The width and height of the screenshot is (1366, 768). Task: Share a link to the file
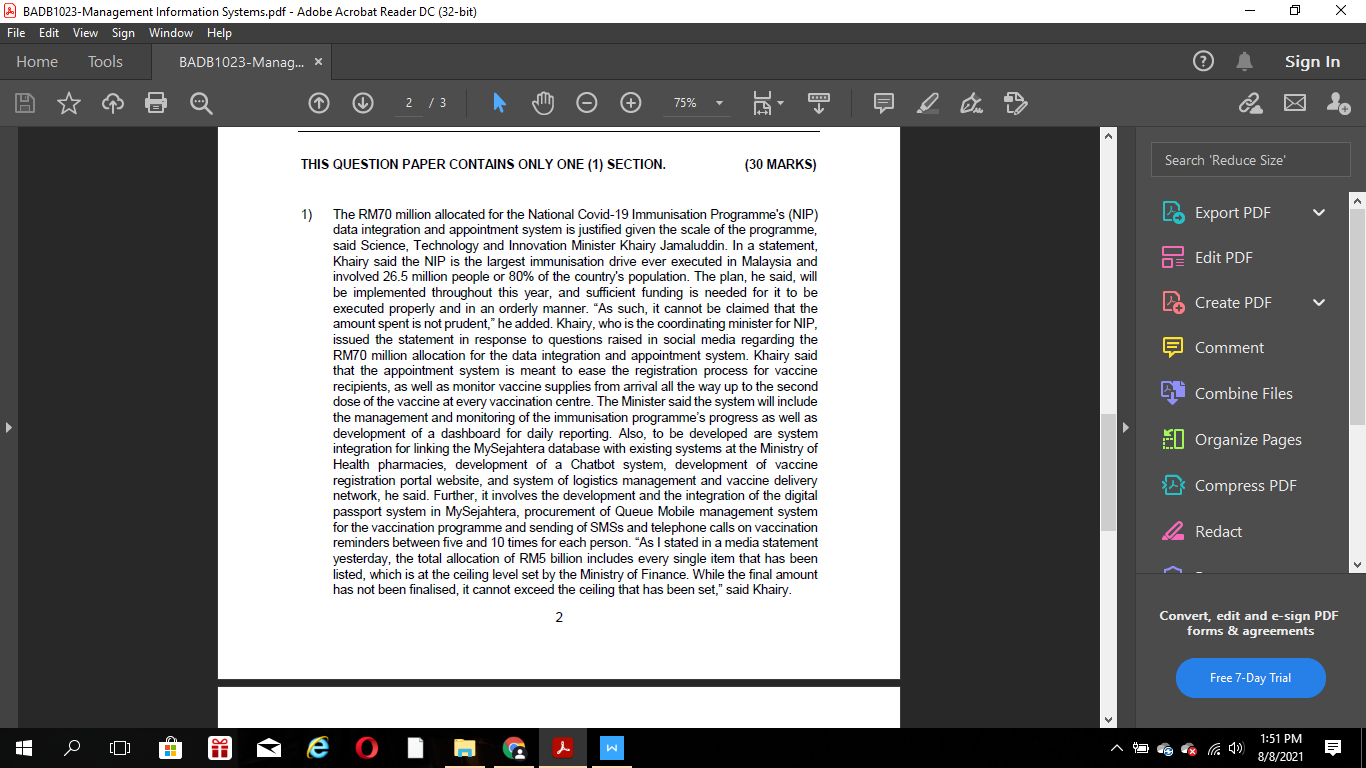[x=1250, y=103]
